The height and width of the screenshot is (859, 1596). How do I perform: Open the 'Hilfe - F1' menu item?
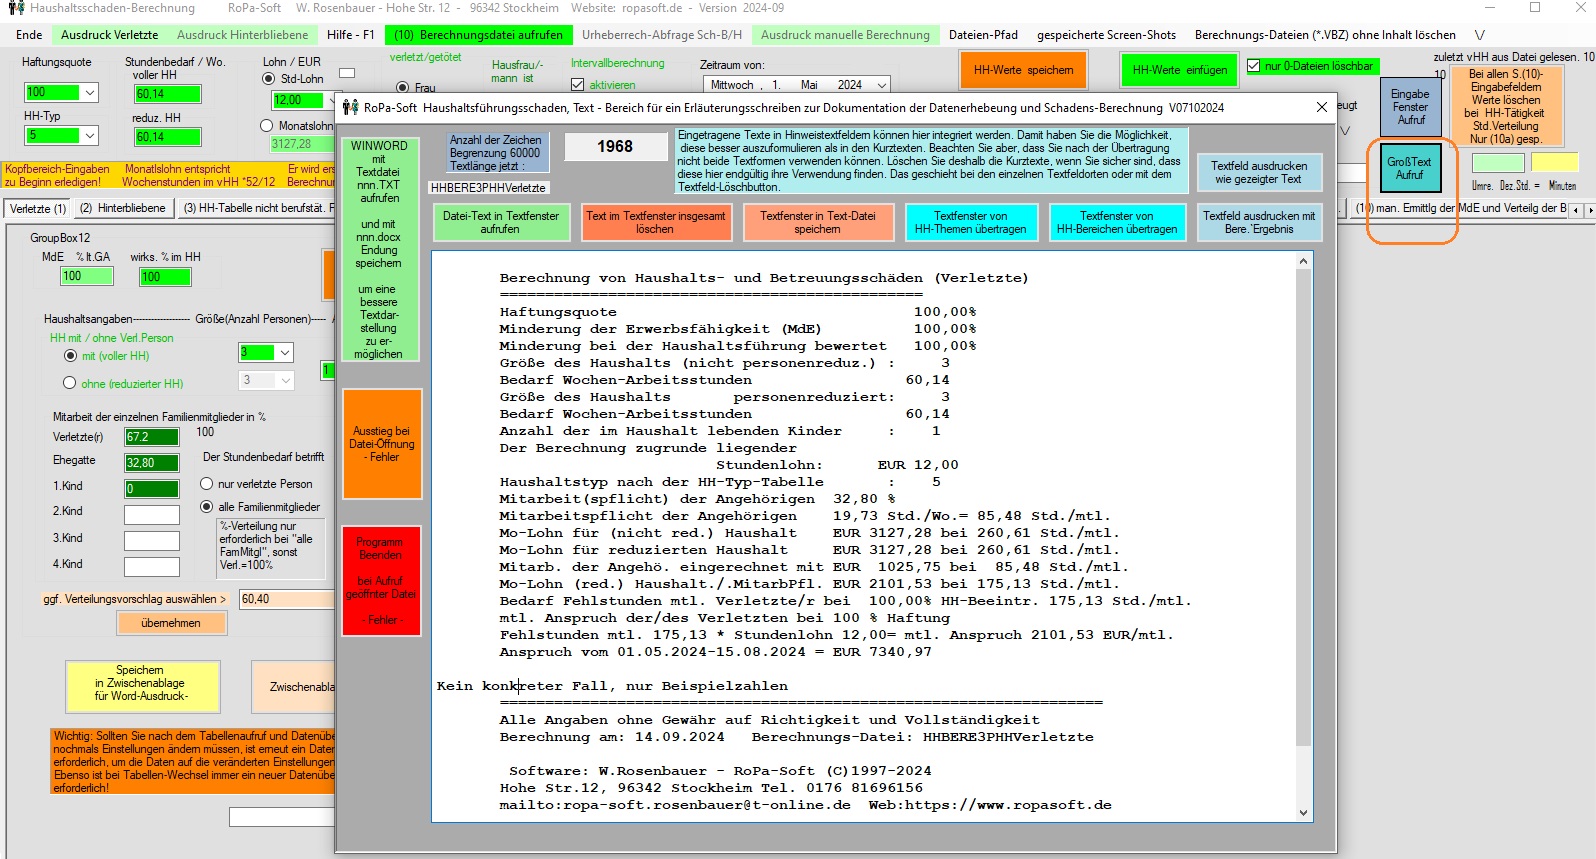[x=350, y=35]
